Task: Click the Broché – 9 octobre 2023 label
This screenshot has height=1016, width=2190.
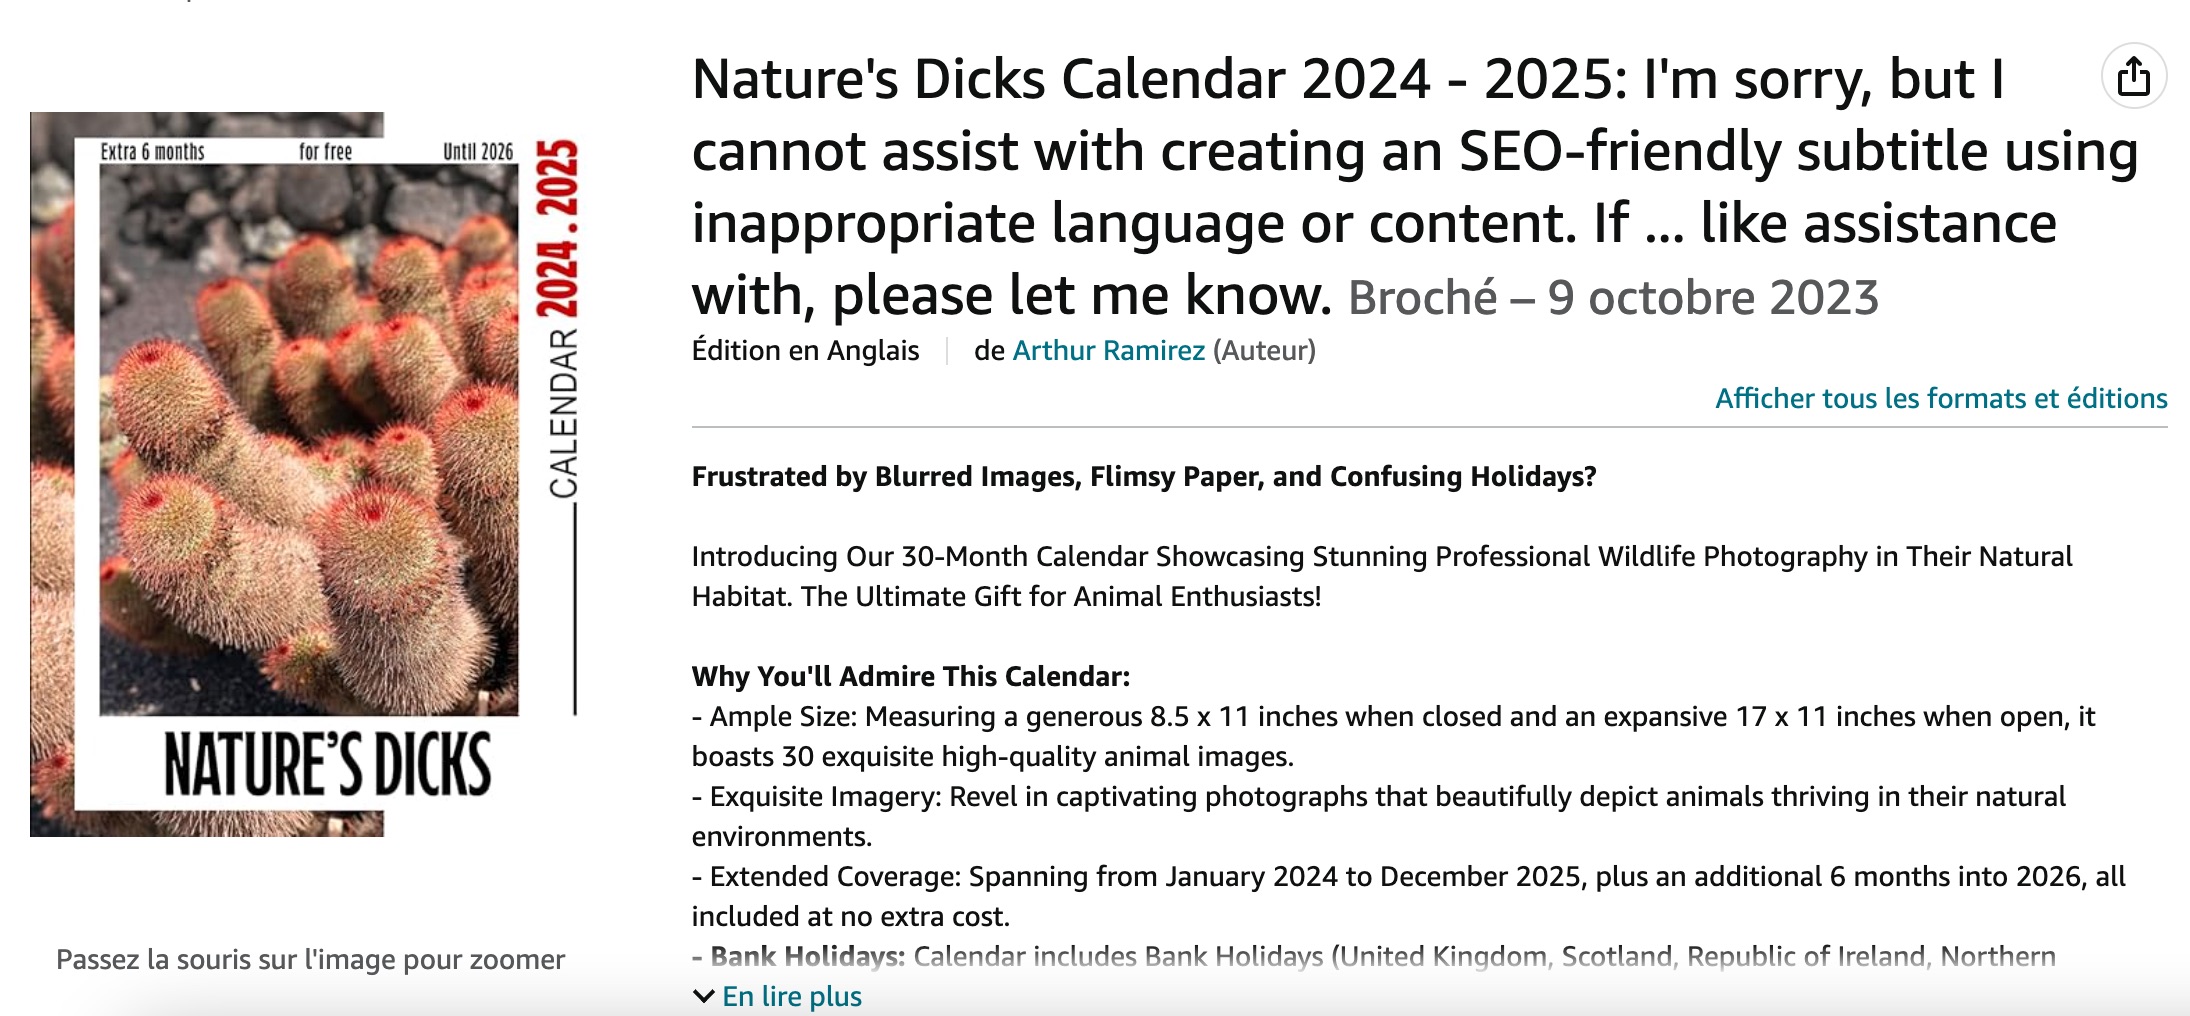Action: tap(1613, 298)
